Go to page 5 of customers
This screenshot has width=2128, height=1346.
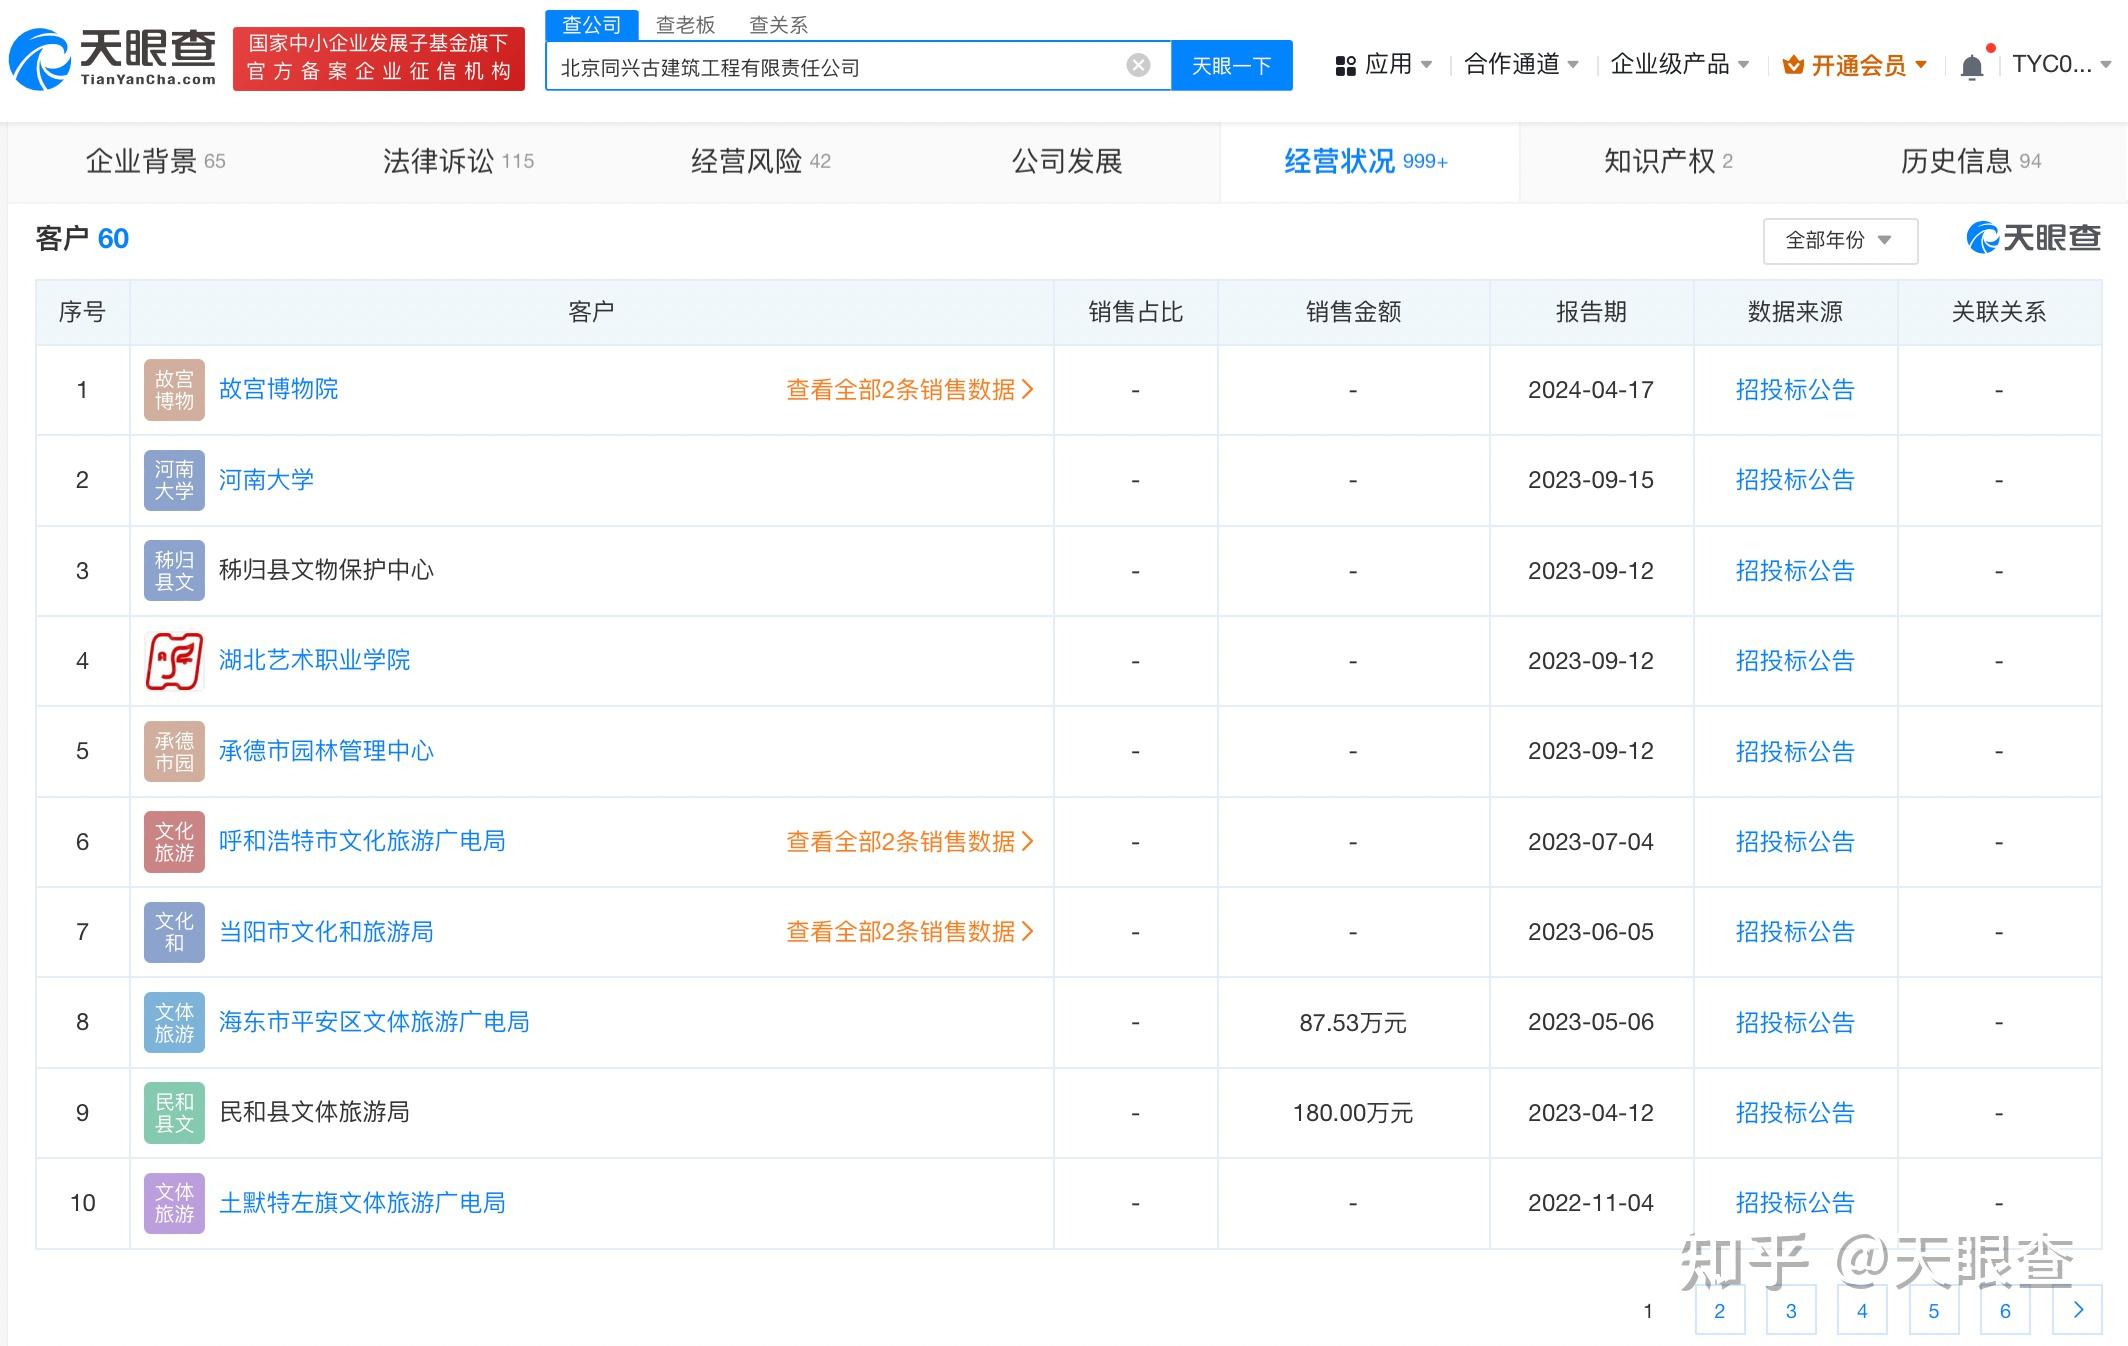pyautogui.click(x=1934, y=1310)
